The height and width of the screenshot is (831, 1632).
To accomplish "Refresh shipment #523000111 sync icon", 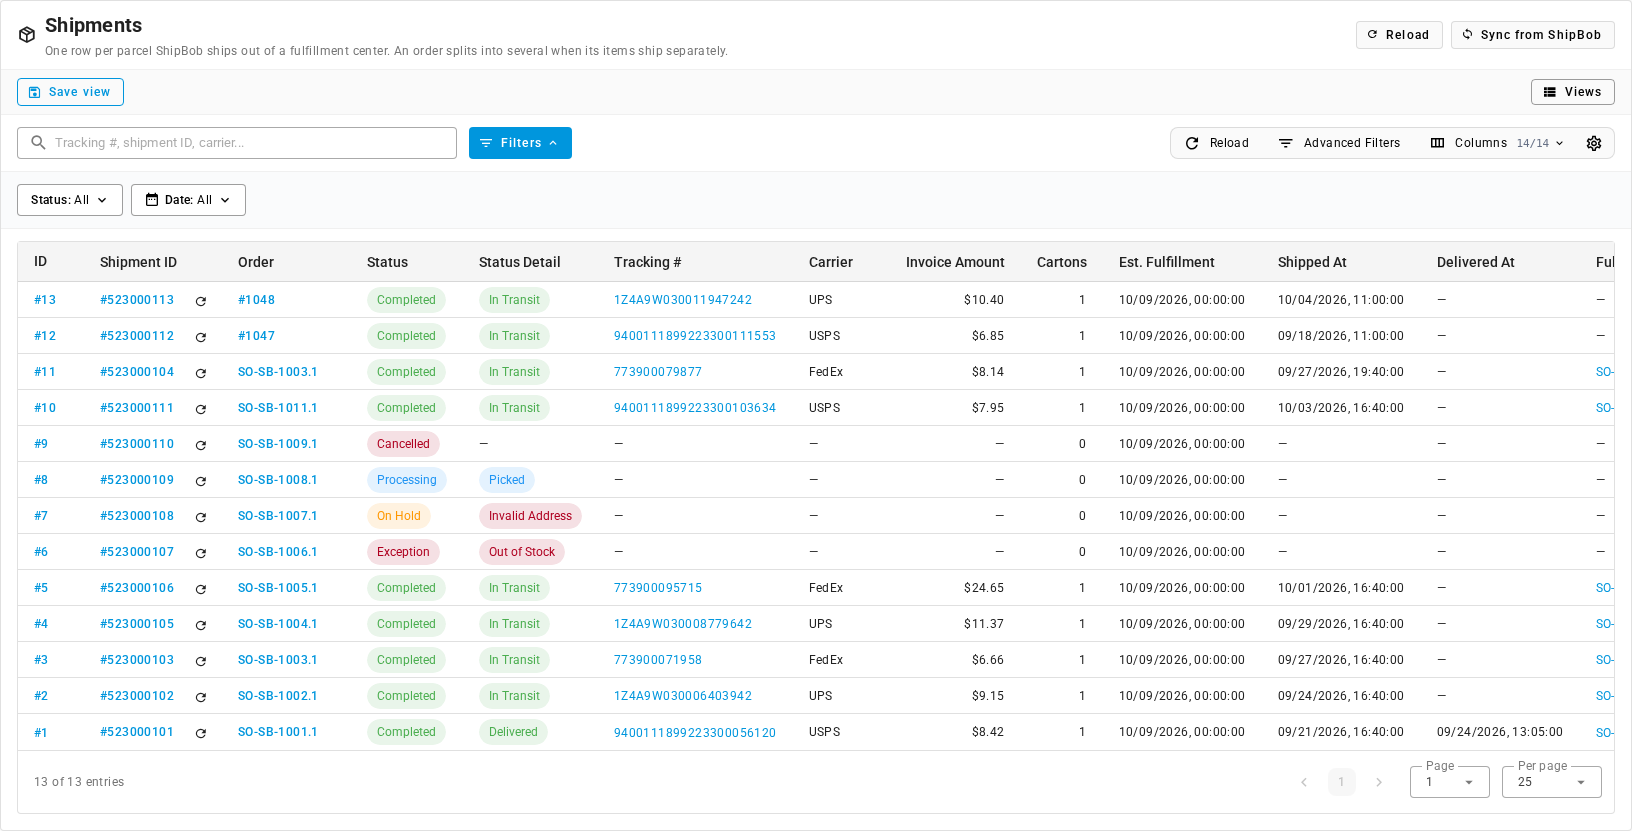I will 200,409.
